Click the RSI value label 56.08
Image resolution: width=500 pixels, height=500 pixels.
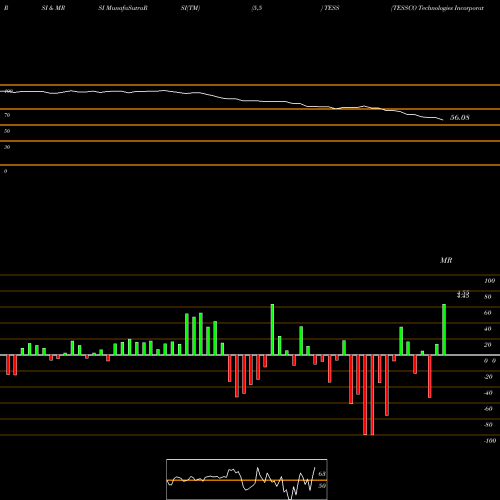(x=460, y=117)
